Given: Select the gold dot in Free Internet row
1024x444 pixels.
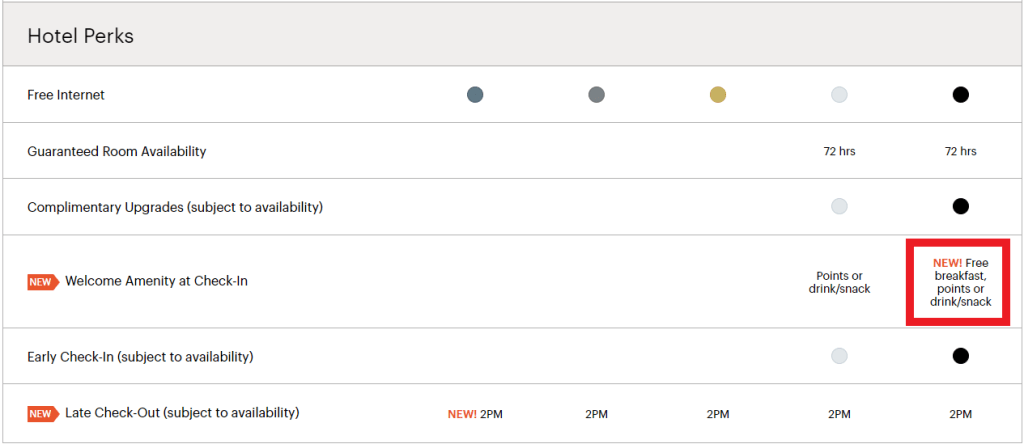Looking at the screenshot, I should [717, 95].
